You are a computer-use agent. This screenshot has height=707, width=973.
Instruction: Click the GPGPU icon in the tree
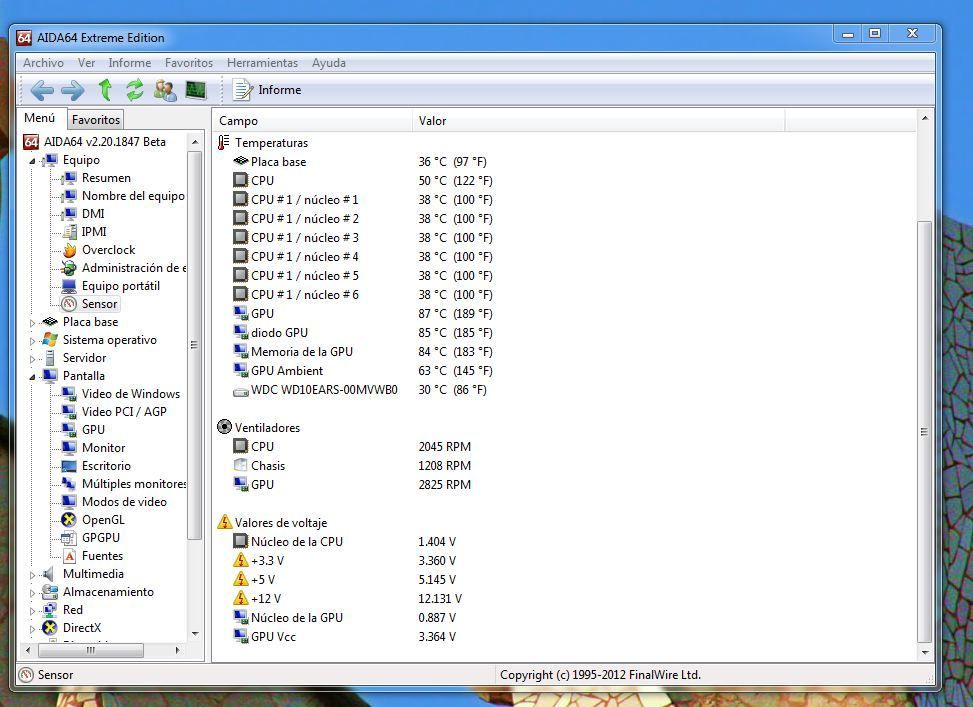70,538
